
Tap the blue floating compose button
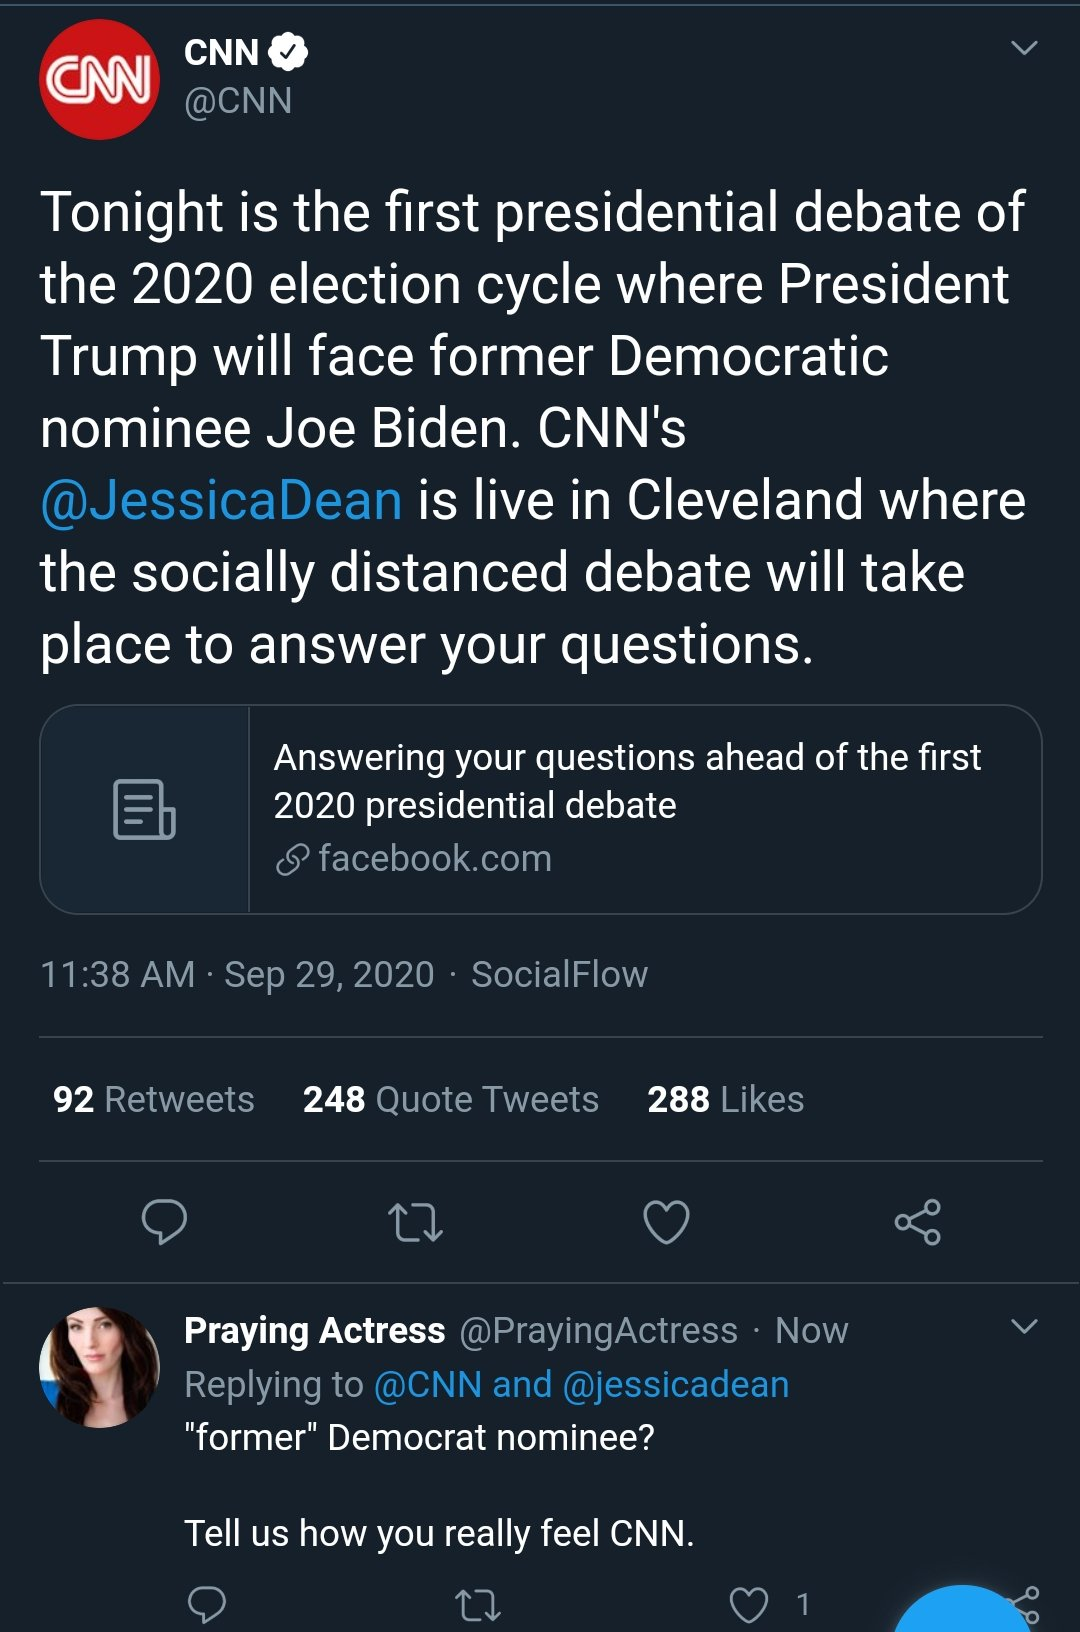(963, 1610)
